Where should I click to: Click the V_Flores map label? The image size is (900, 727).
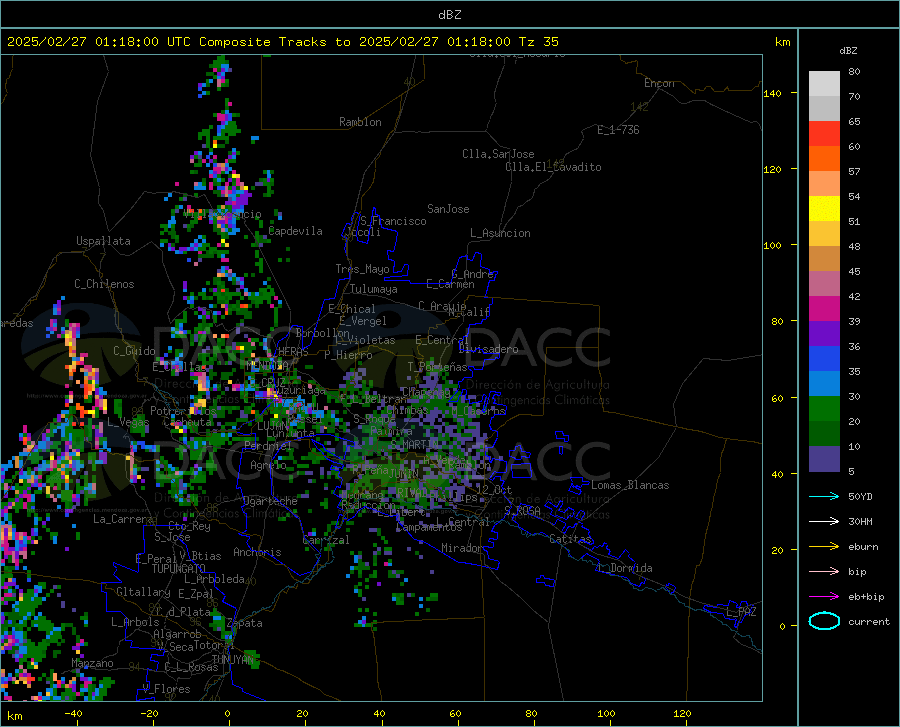pyautogui.click(x=166, y=689)
